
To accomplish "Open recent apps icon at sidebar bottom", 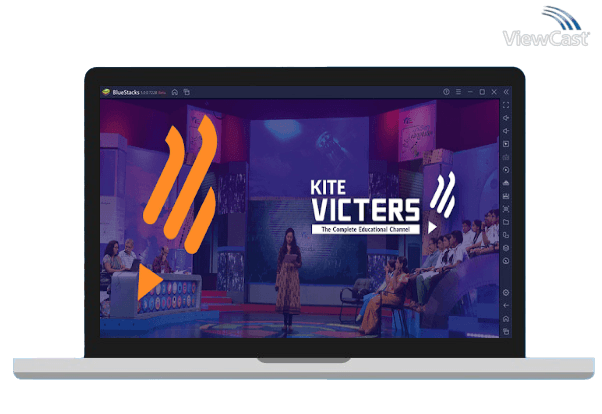I will coord(506,331).
